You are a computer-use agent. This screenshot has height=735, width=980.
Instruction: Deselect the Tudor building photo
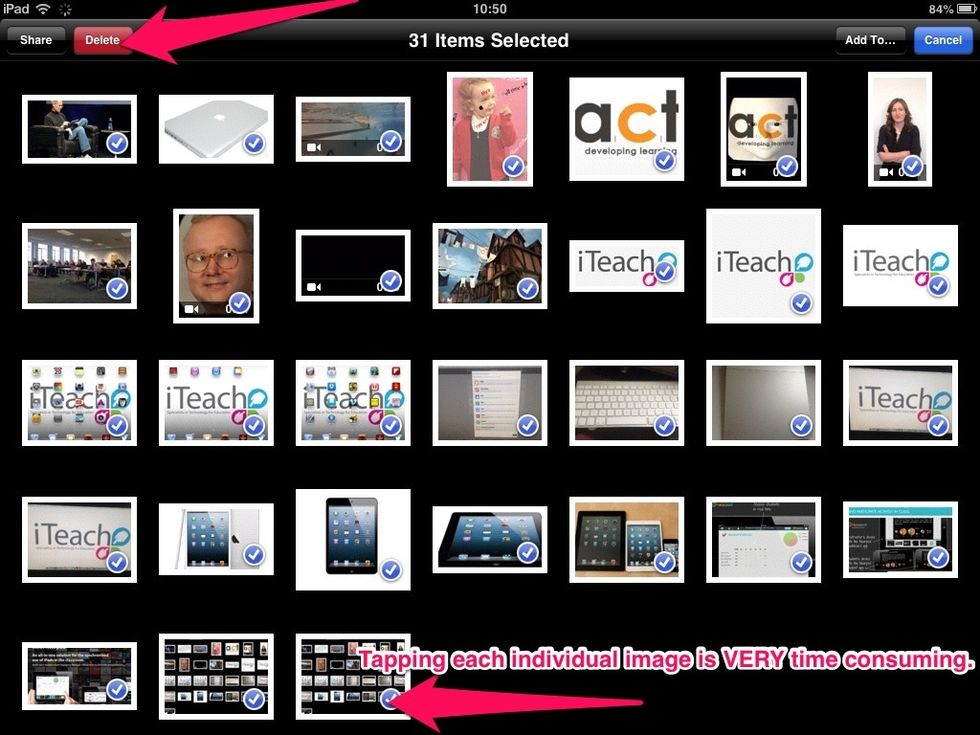click(x=528, y=287)
